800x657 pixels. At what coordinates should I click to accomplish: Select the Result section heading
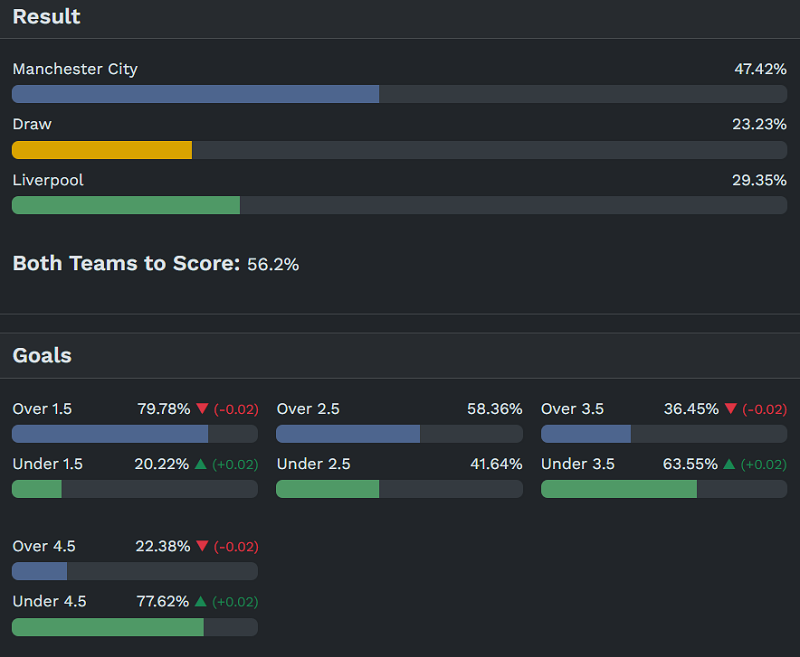click(x=47, y=17)
